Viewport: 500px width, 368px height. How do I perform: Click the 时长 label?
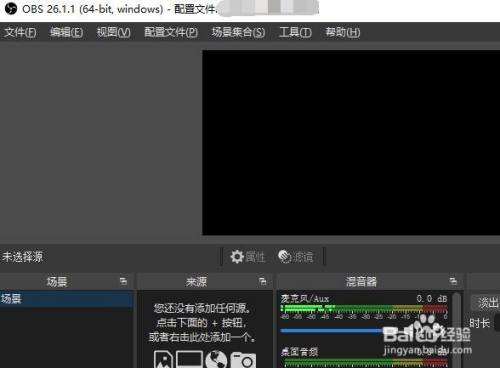coord(479,323)
